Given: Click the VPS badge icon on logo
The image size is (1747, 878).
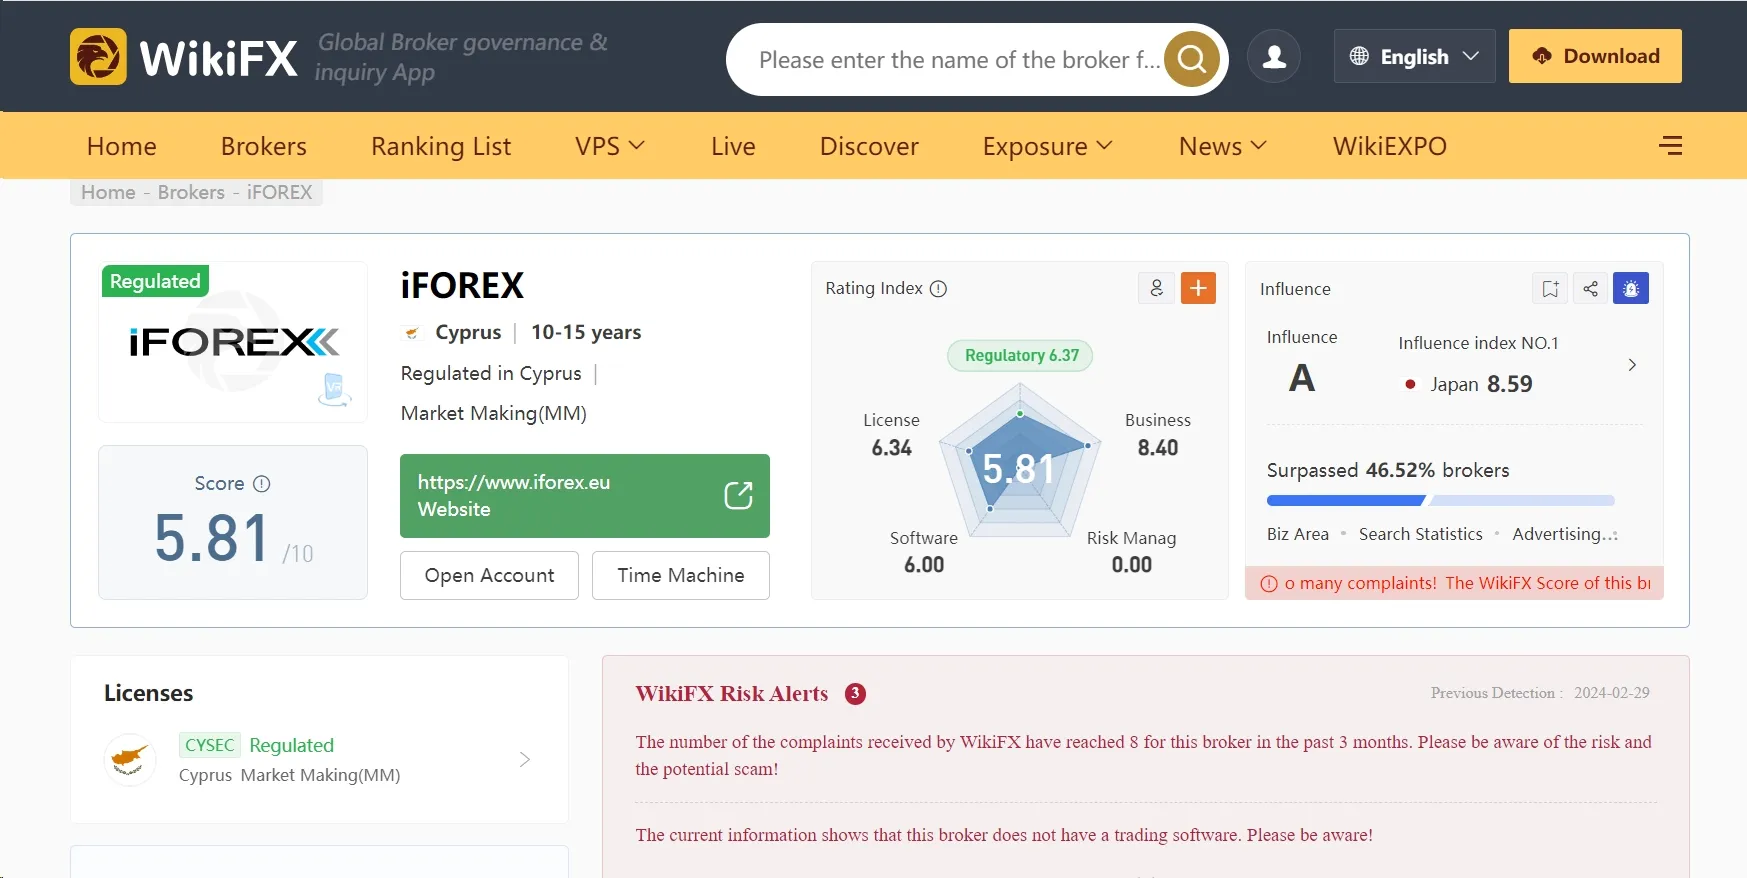Looking at the screenshot, I should (x=334, y=389).
